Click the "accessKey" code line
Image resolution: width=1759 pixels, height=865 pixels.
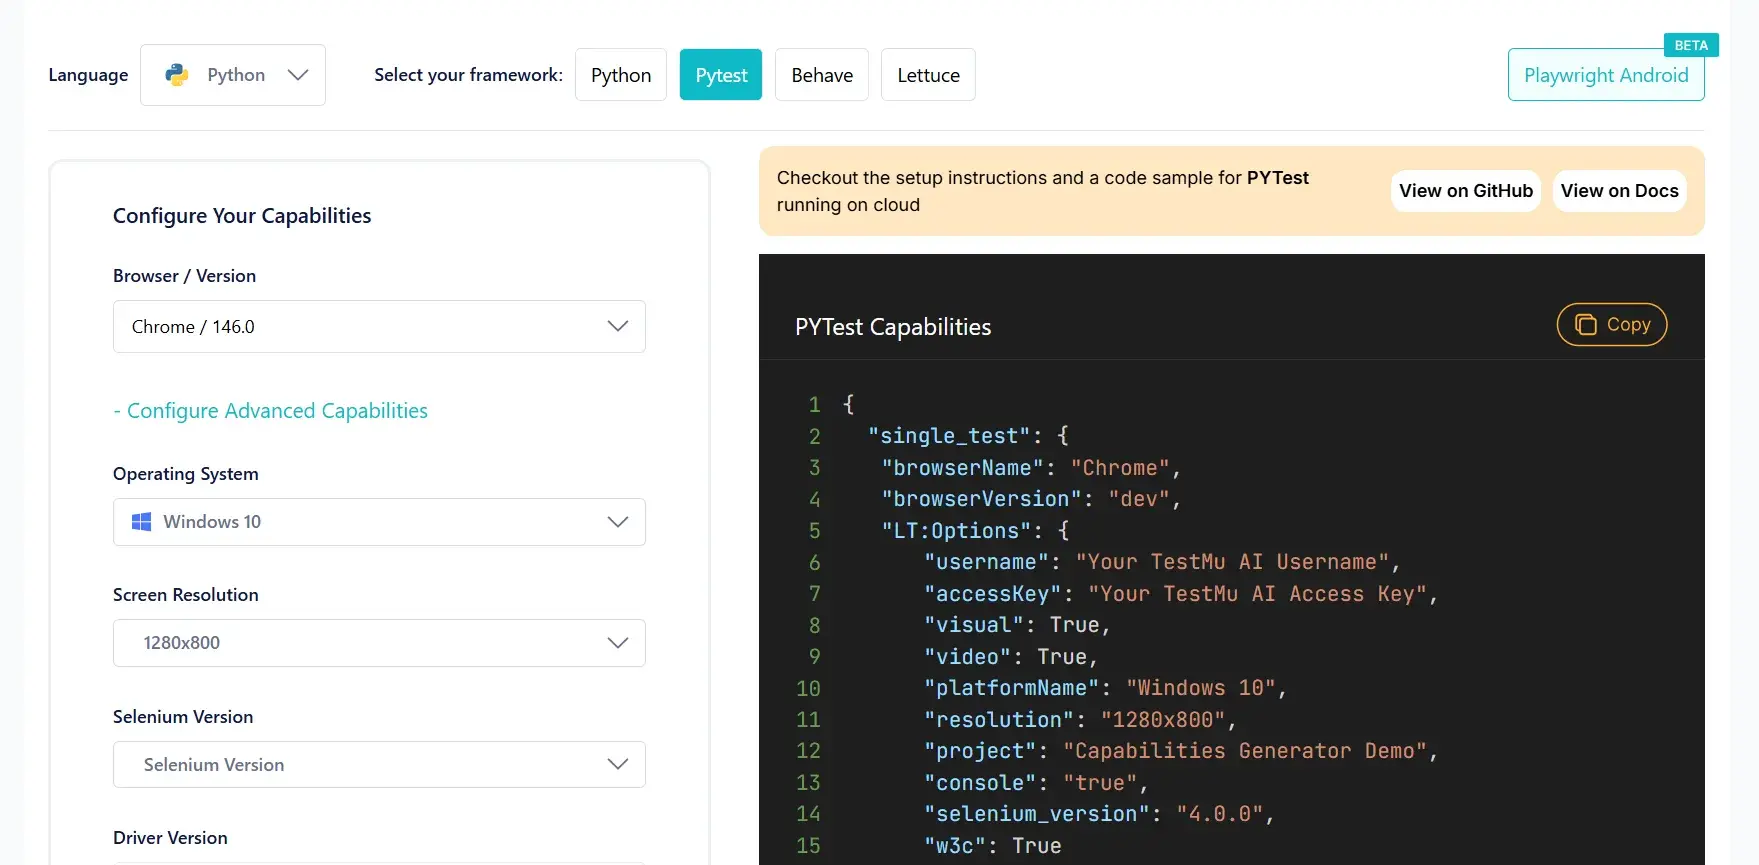coord(1181,594)
